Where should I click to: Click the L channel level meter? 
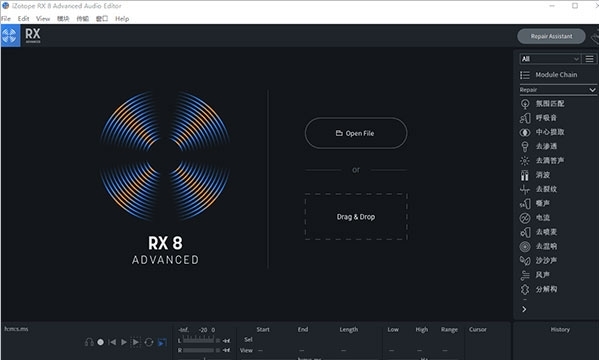(198, 341)
